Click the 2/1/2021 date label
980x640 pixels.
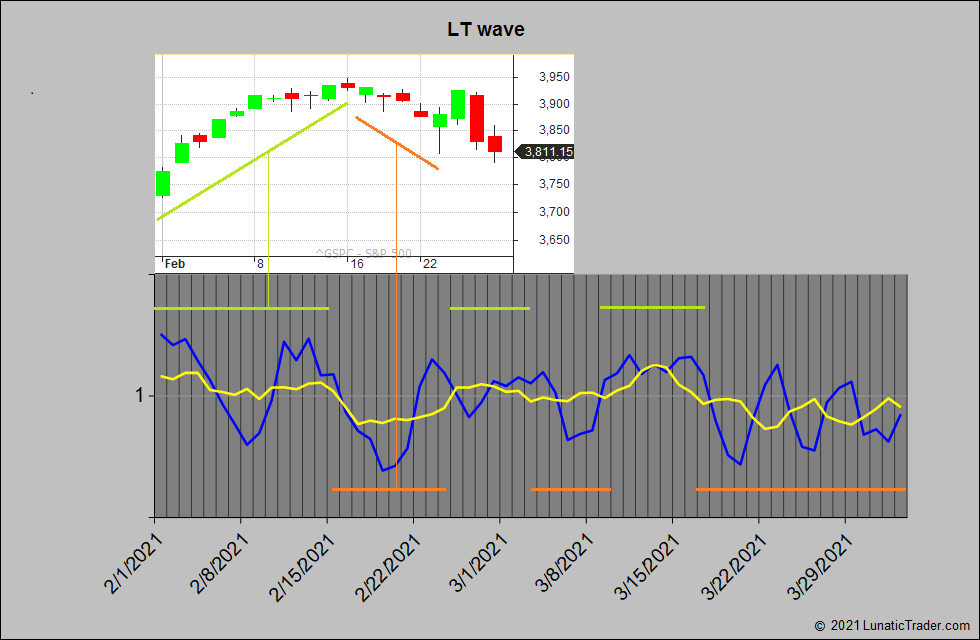[x=126, y=564]
